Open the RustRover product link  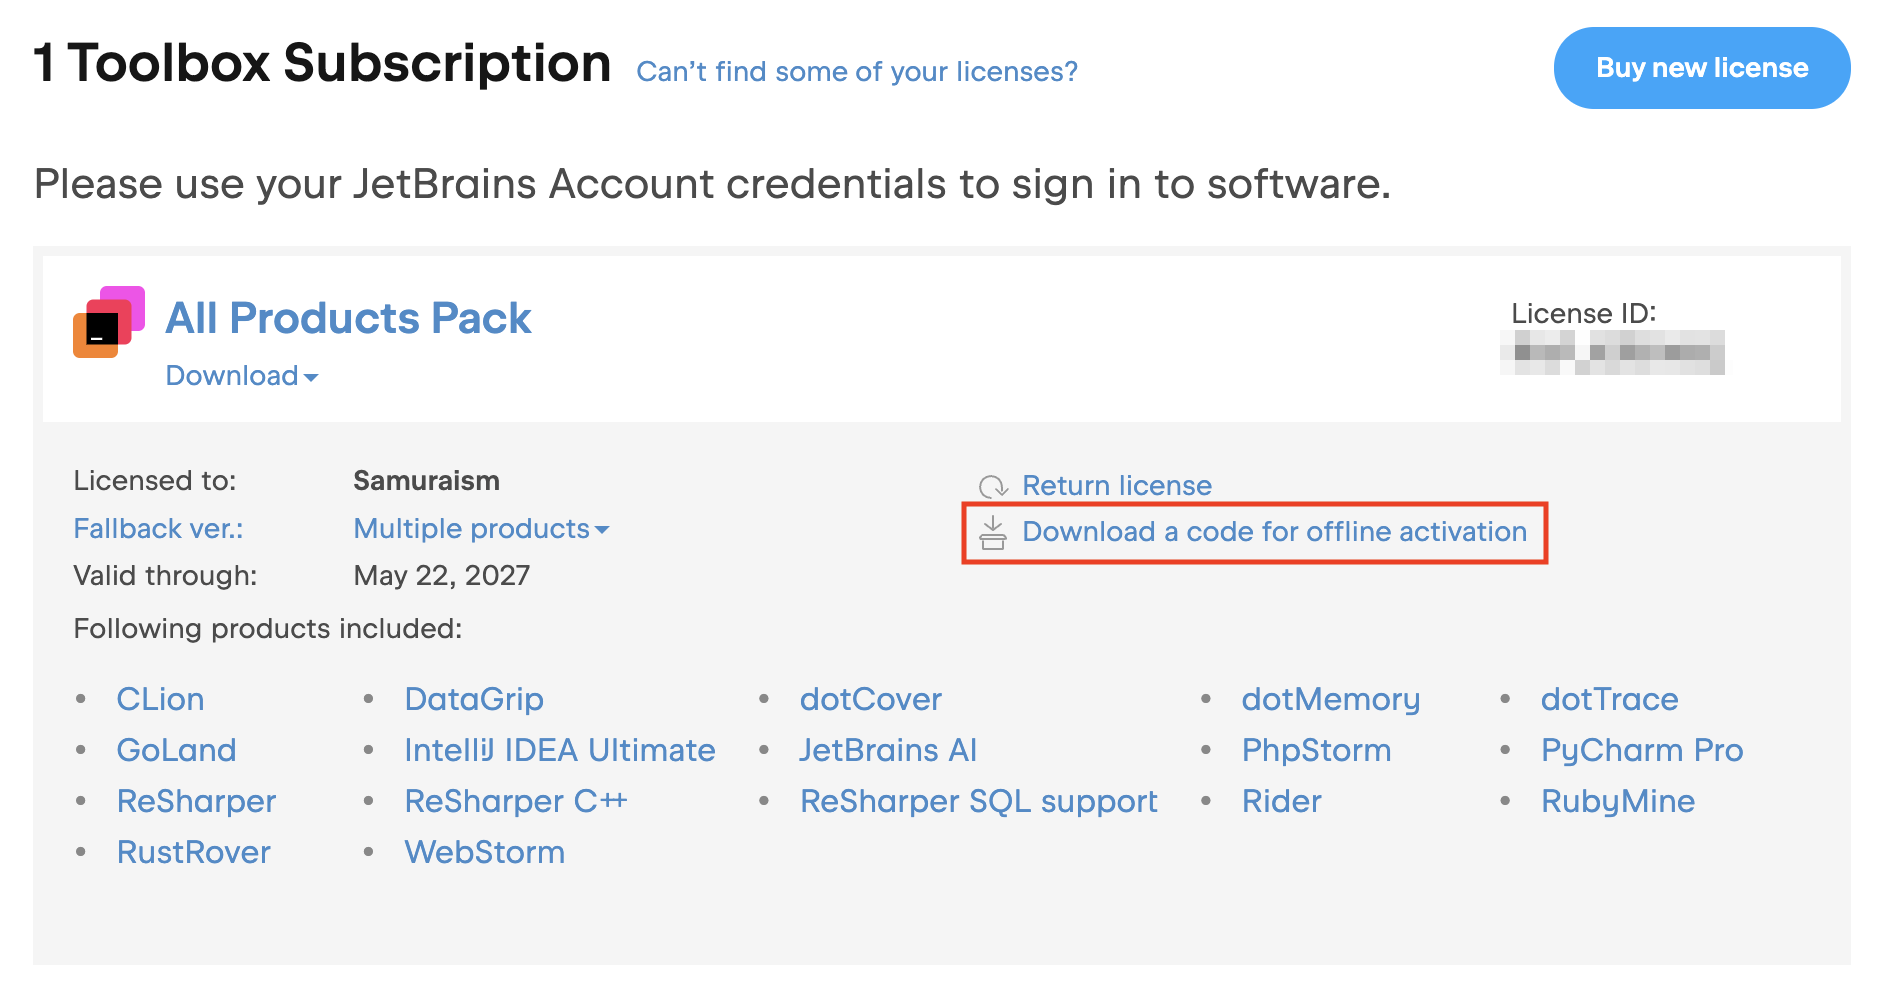click(194, 852)
